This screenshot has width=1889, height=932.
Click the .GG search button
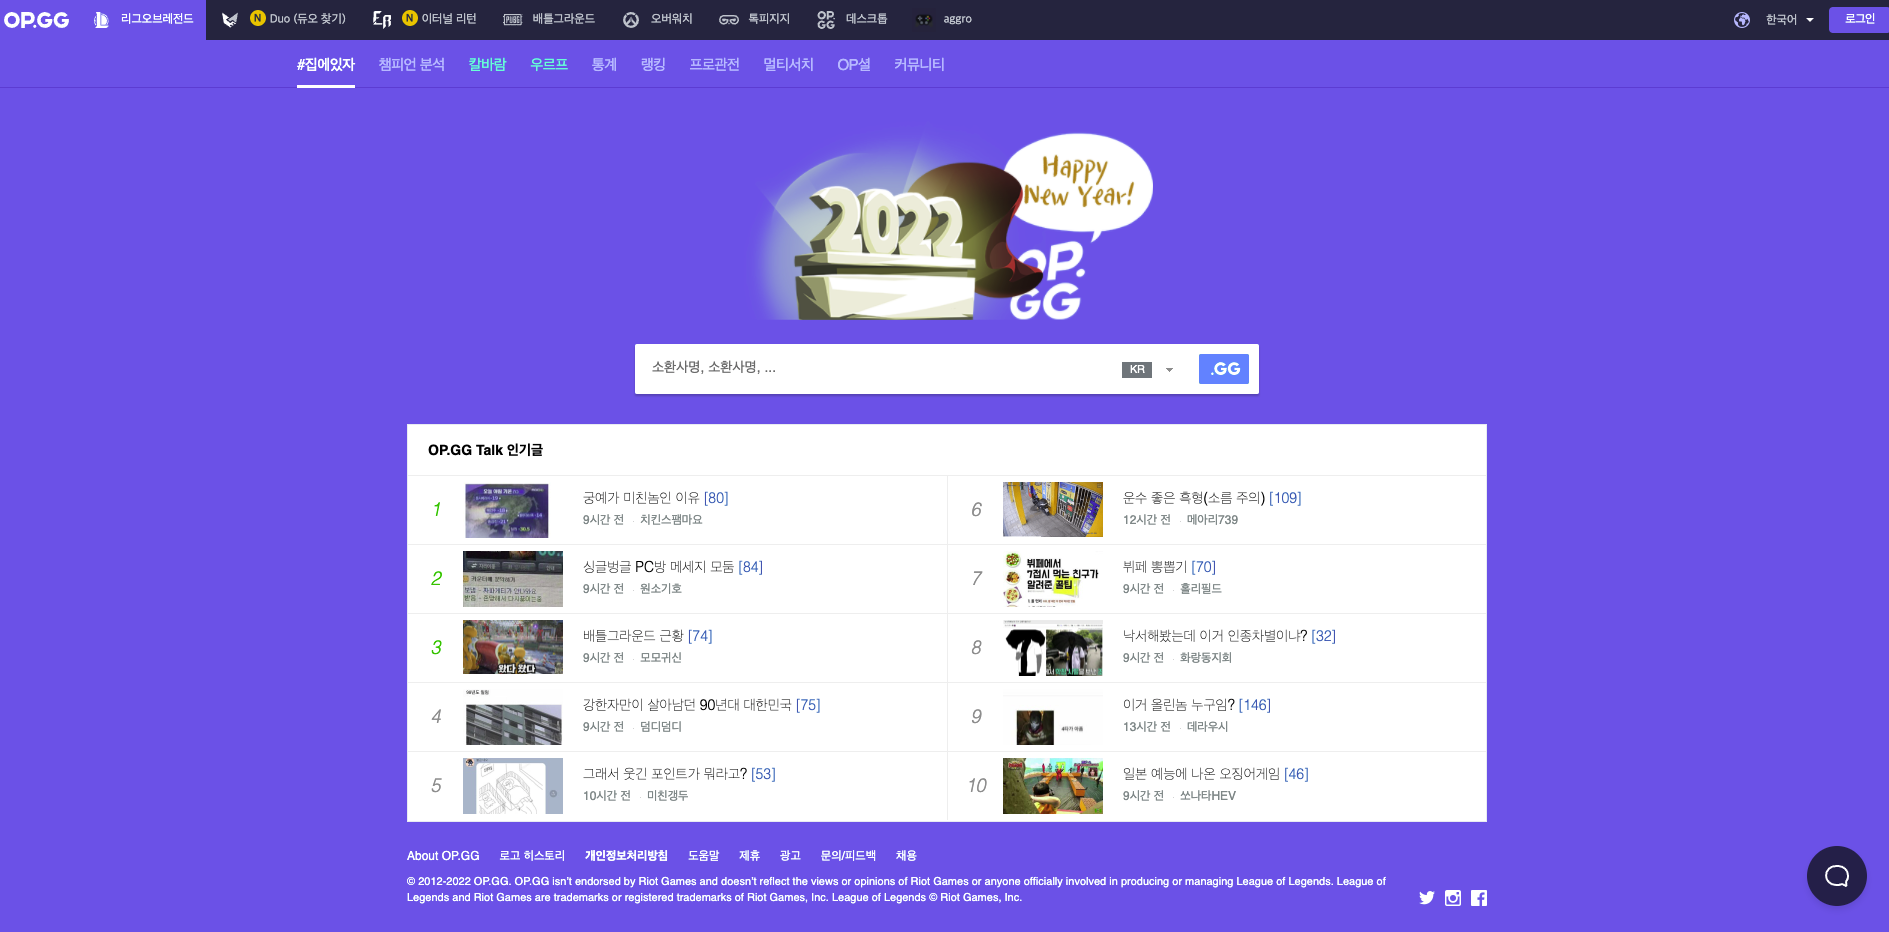[x=1224, y=369]
